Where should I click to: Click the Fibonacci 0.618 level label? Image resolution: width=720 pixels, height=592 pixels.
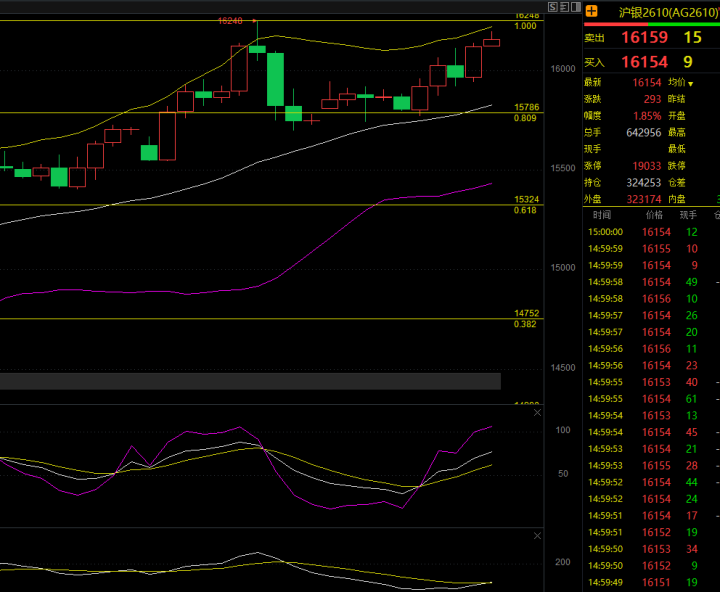point(525,210)
